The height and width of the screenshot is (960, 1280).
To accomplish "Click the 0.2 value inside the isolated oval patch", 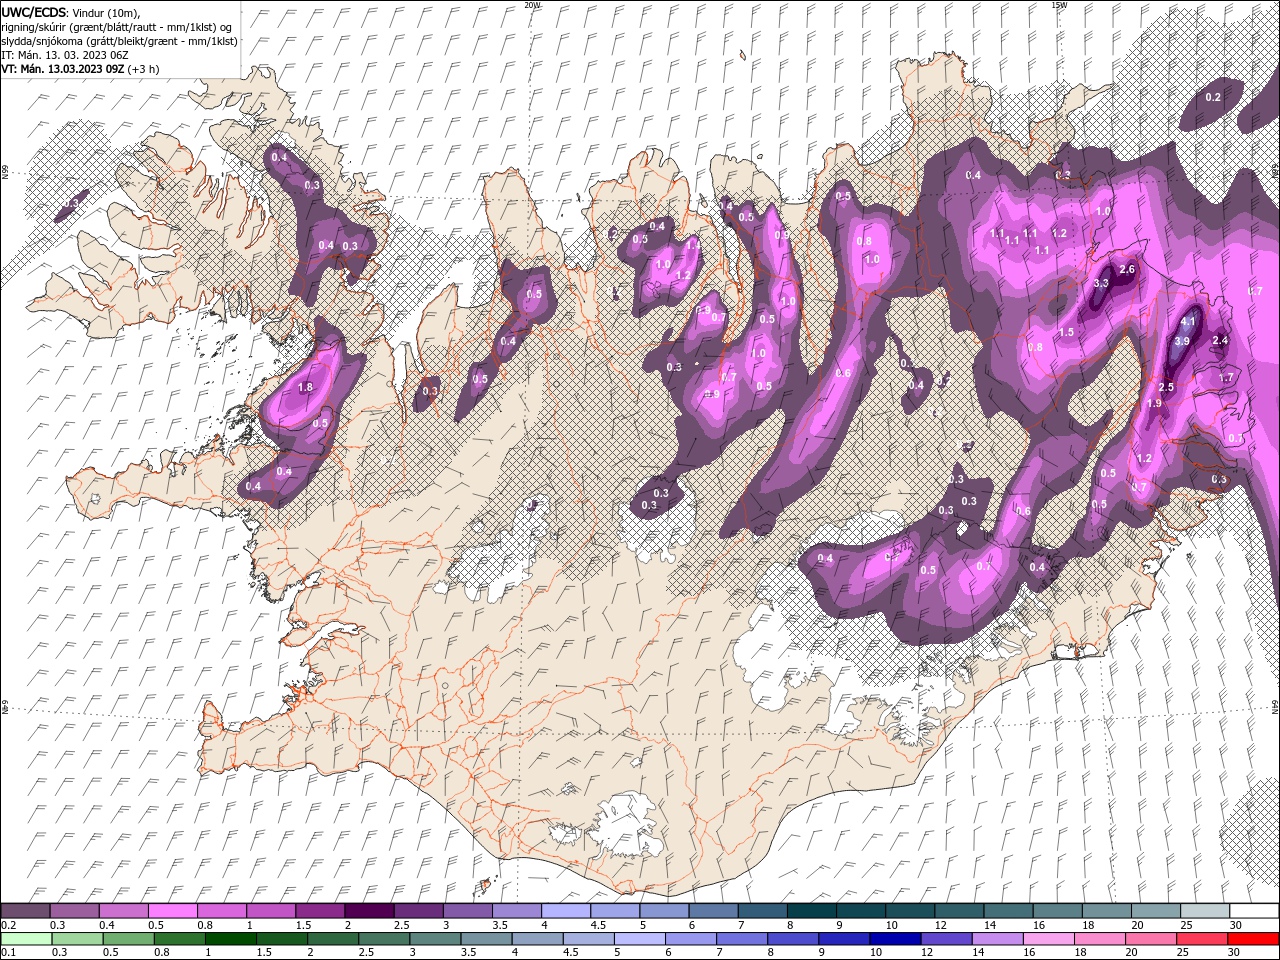I will 1213,97.
